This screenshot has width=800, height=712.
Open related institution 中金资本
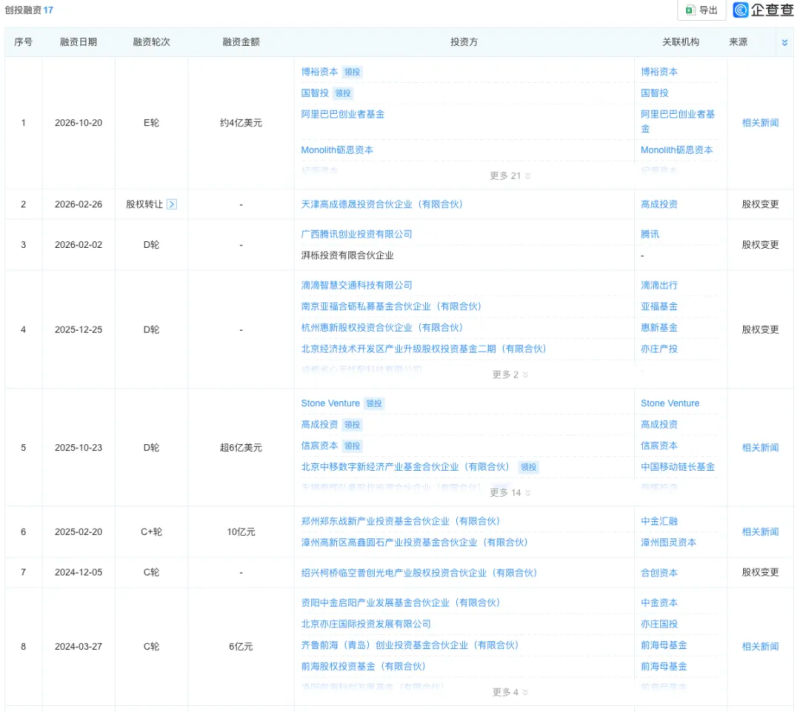(x=659, y=603)
